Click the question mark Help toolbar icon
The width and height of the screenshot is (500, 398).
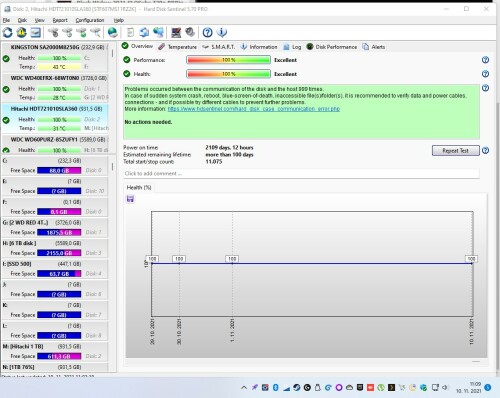click(208, 32)
